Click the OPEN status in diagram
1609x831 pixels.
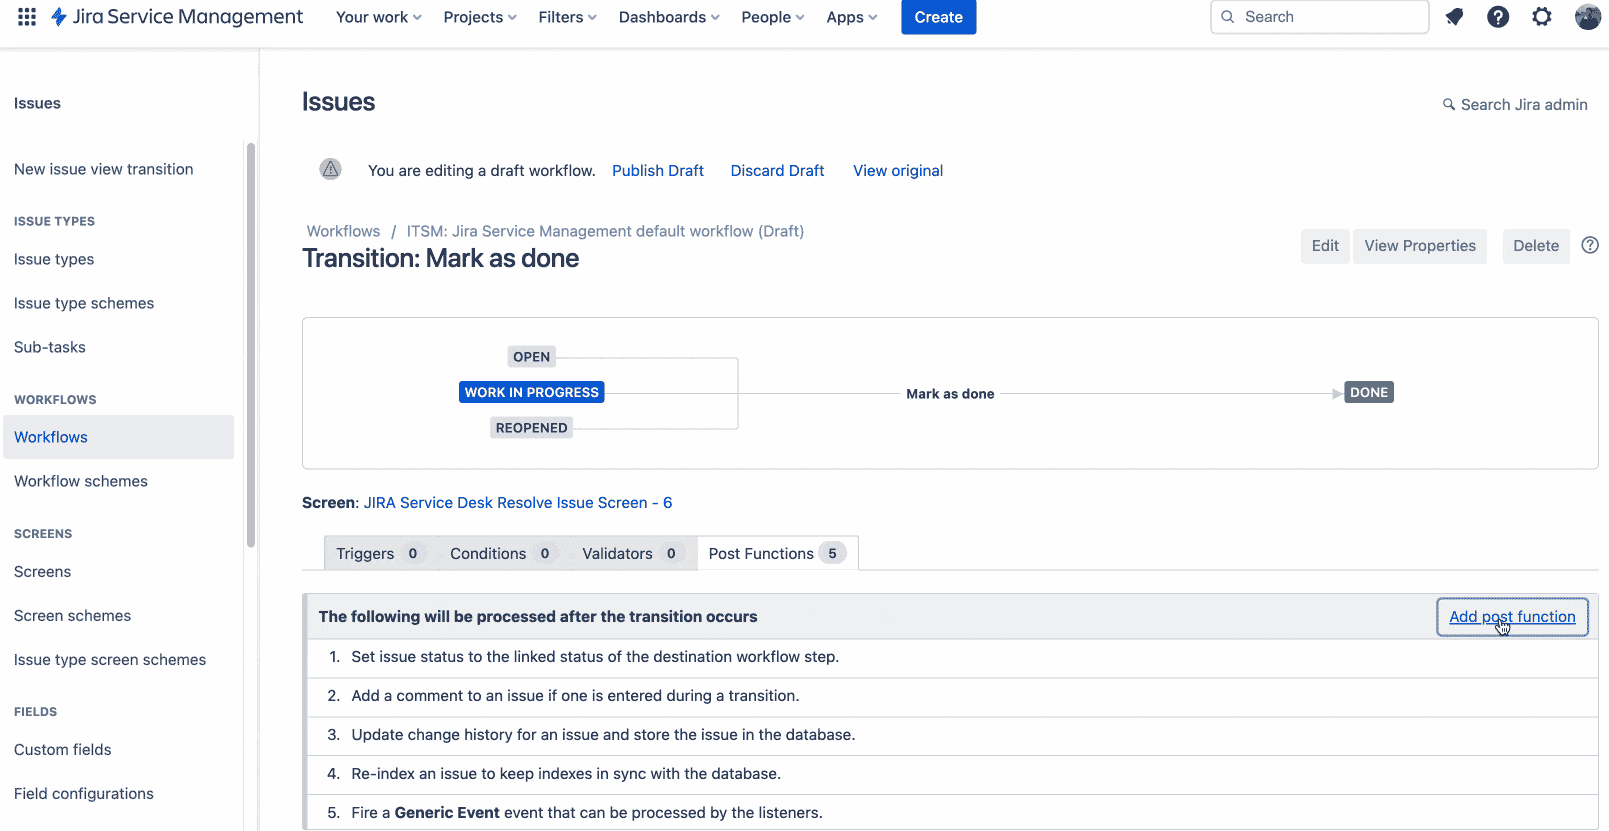(x=531, y=357)
